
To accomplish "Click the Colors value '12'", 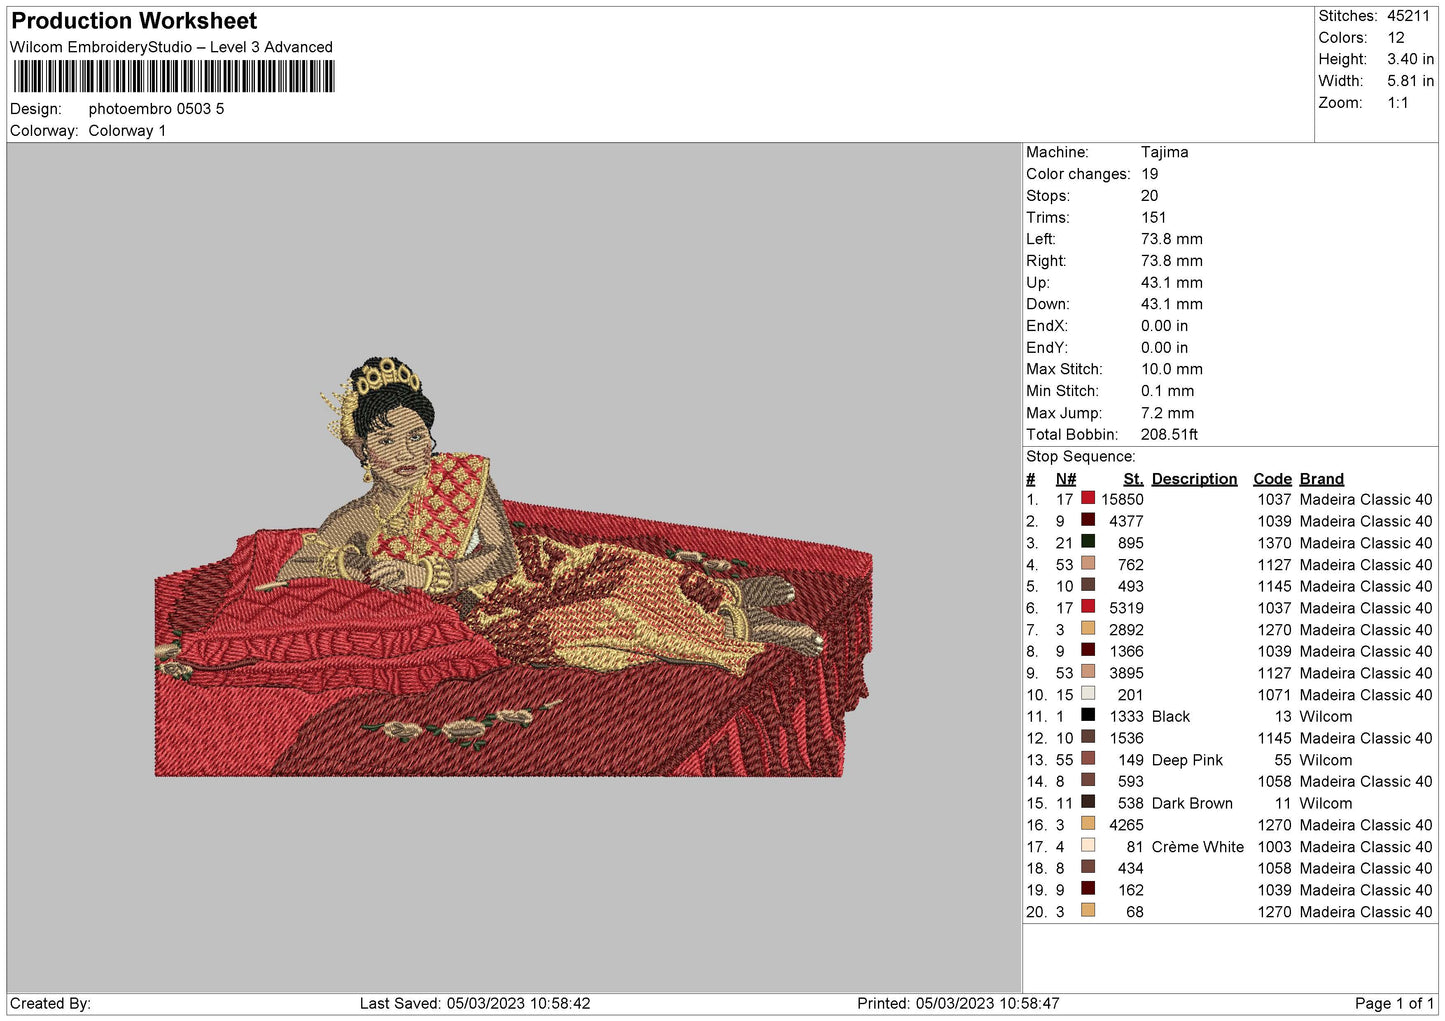I will tap(1396, 38).
